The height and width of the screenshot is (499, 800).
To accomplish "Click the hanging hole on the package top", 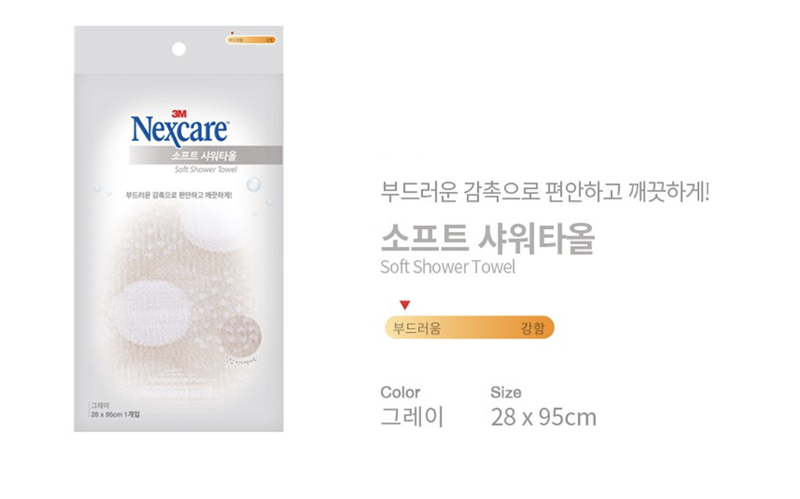I will pos(179,49).
